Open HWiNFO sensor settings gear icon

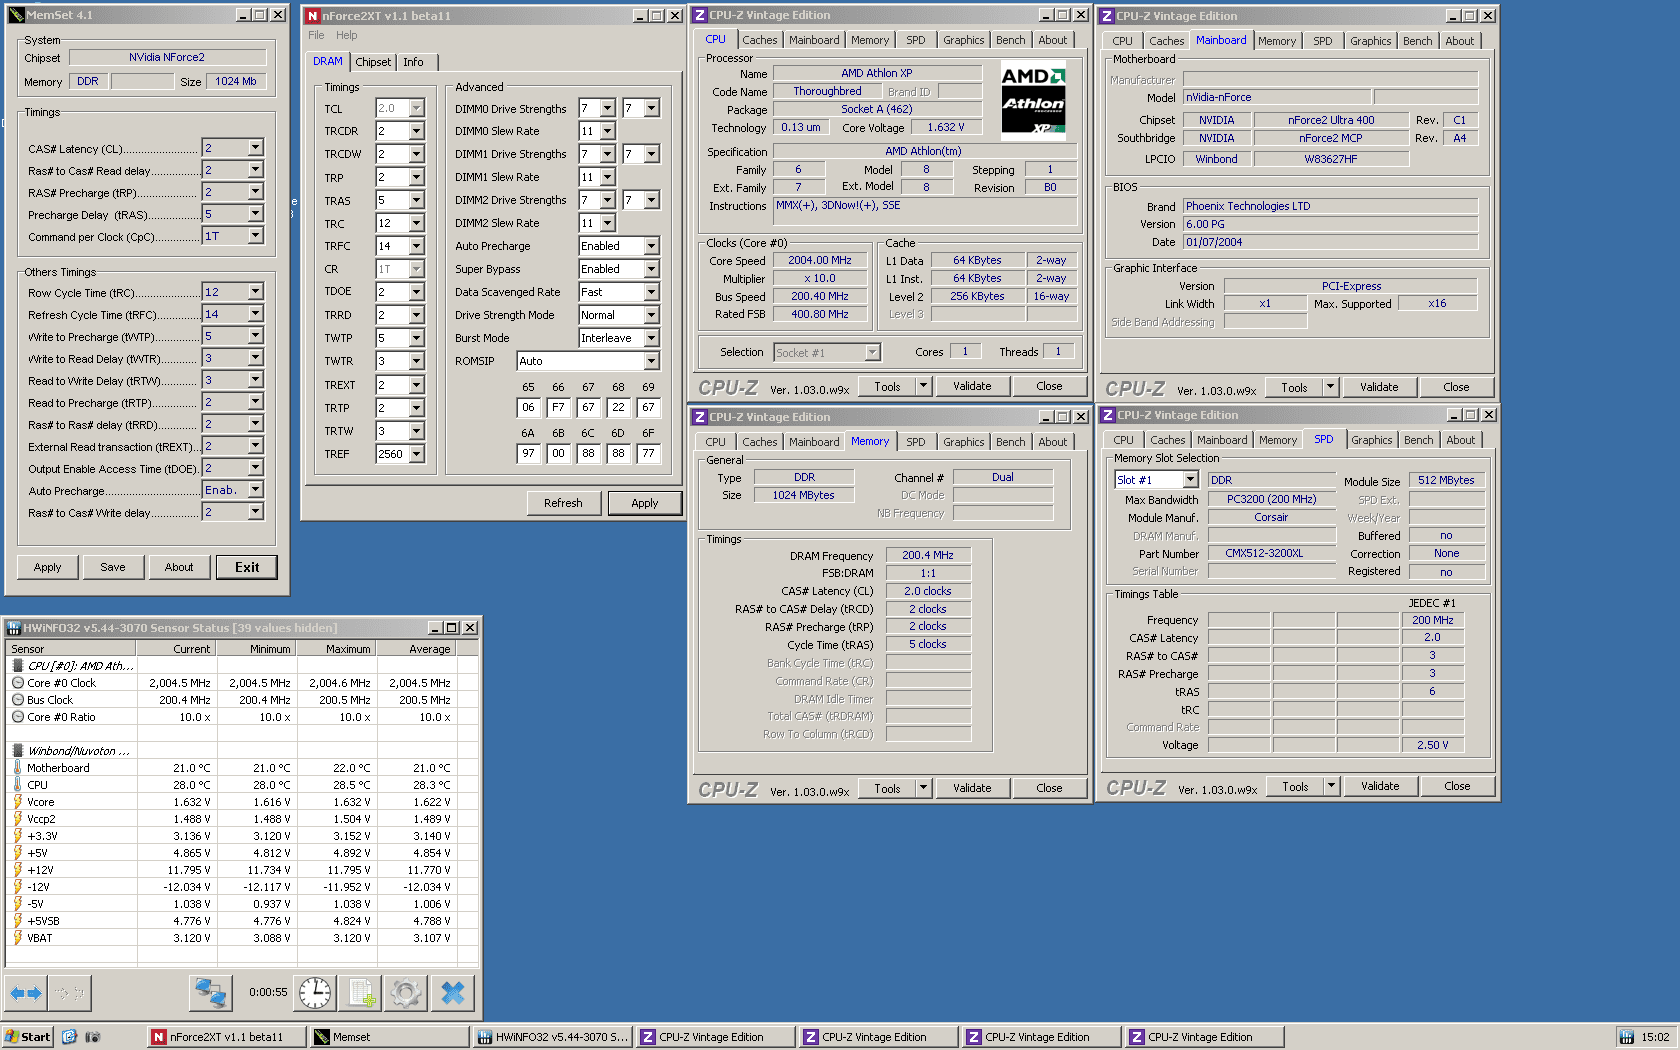pyautogui.click(x=406, y=993)
